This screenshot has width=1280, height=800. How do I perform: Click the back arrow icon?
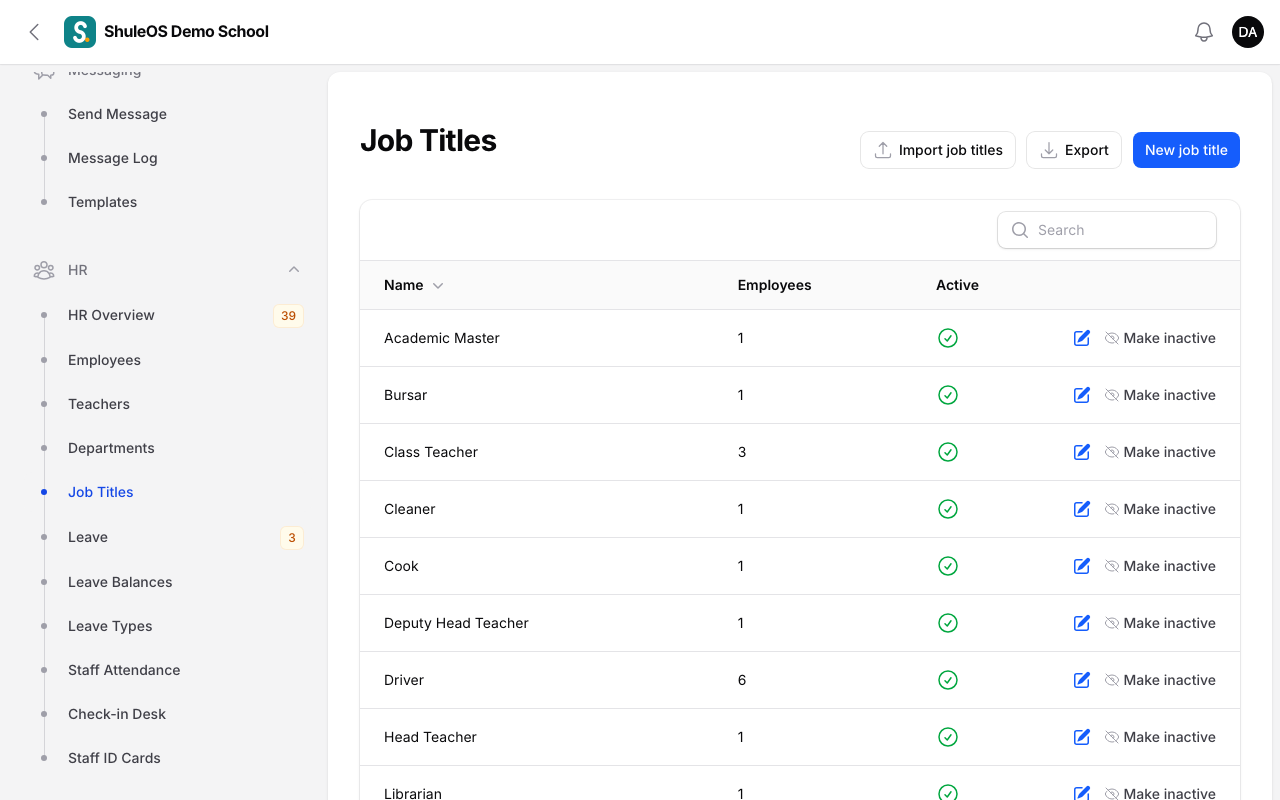pos(34,32)
